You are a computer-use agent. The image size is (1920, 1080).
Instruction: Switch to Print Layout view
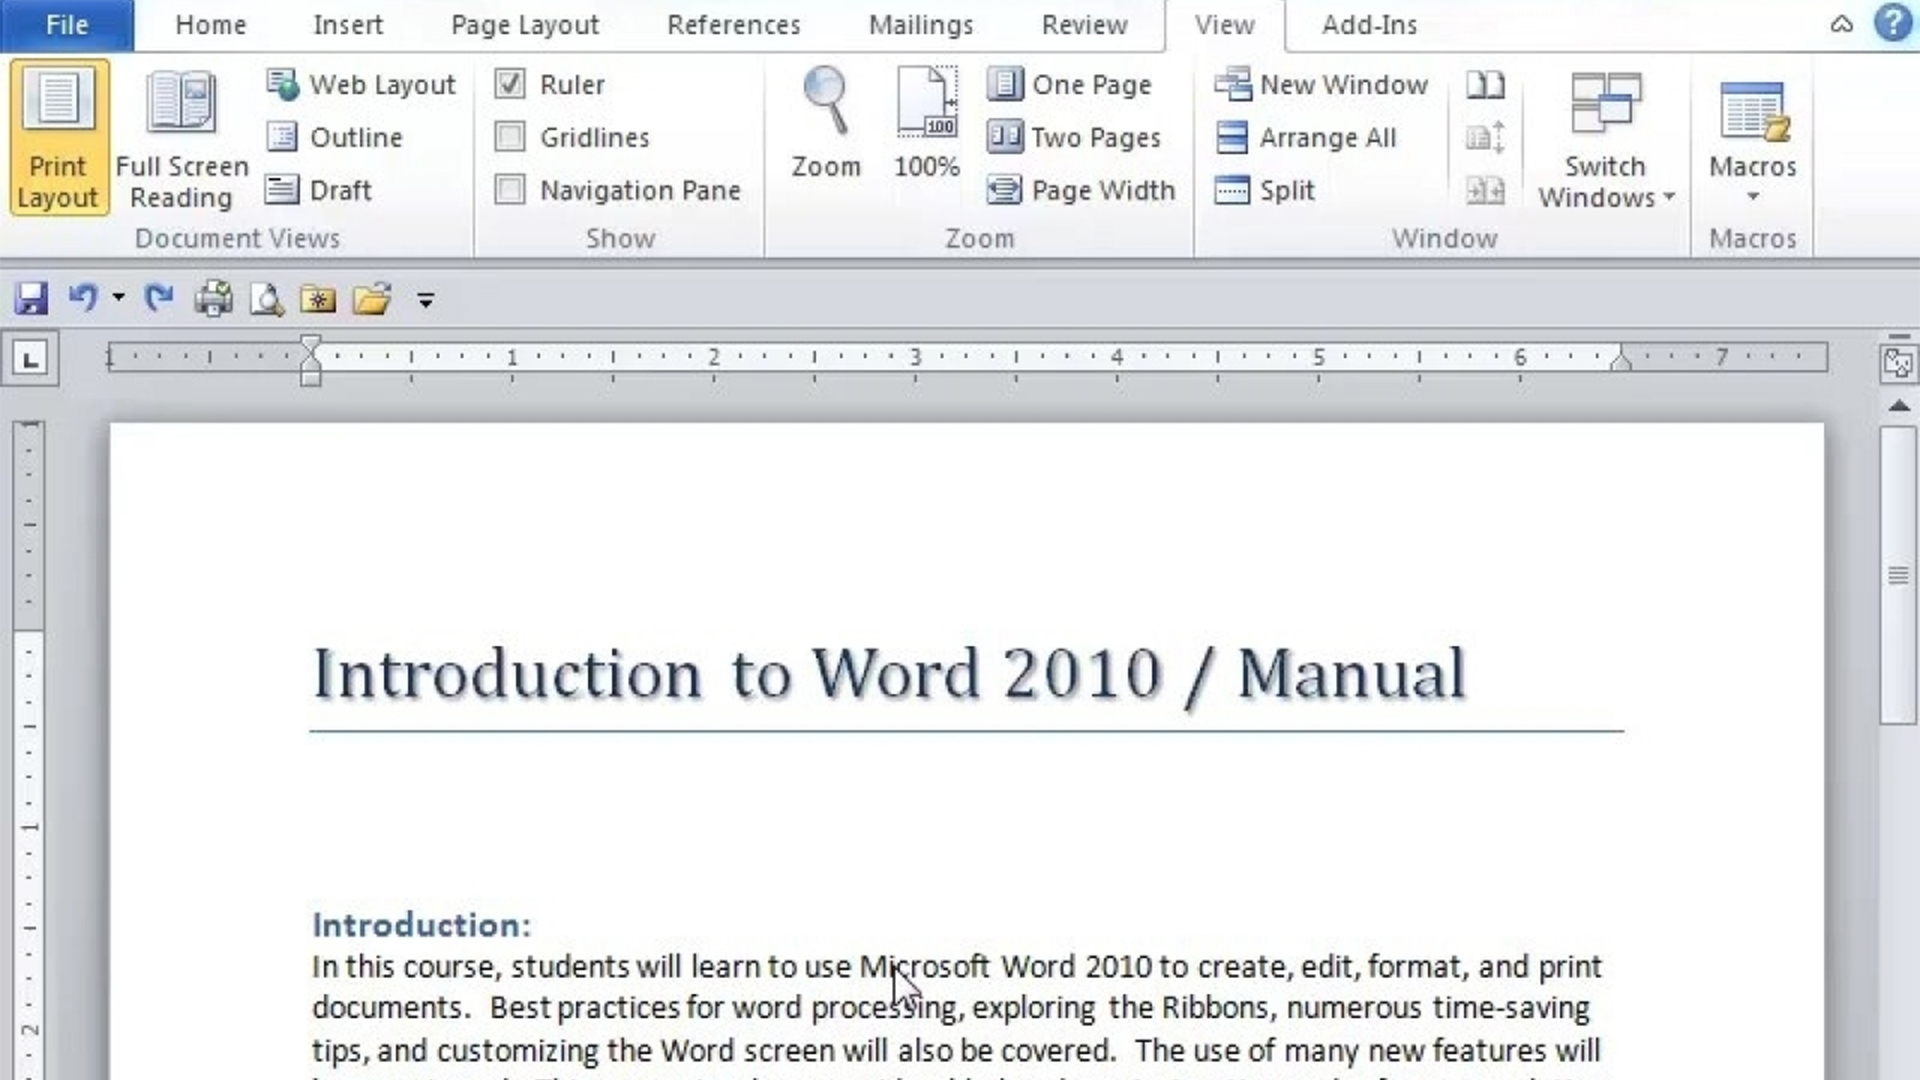tap(58, 136)
